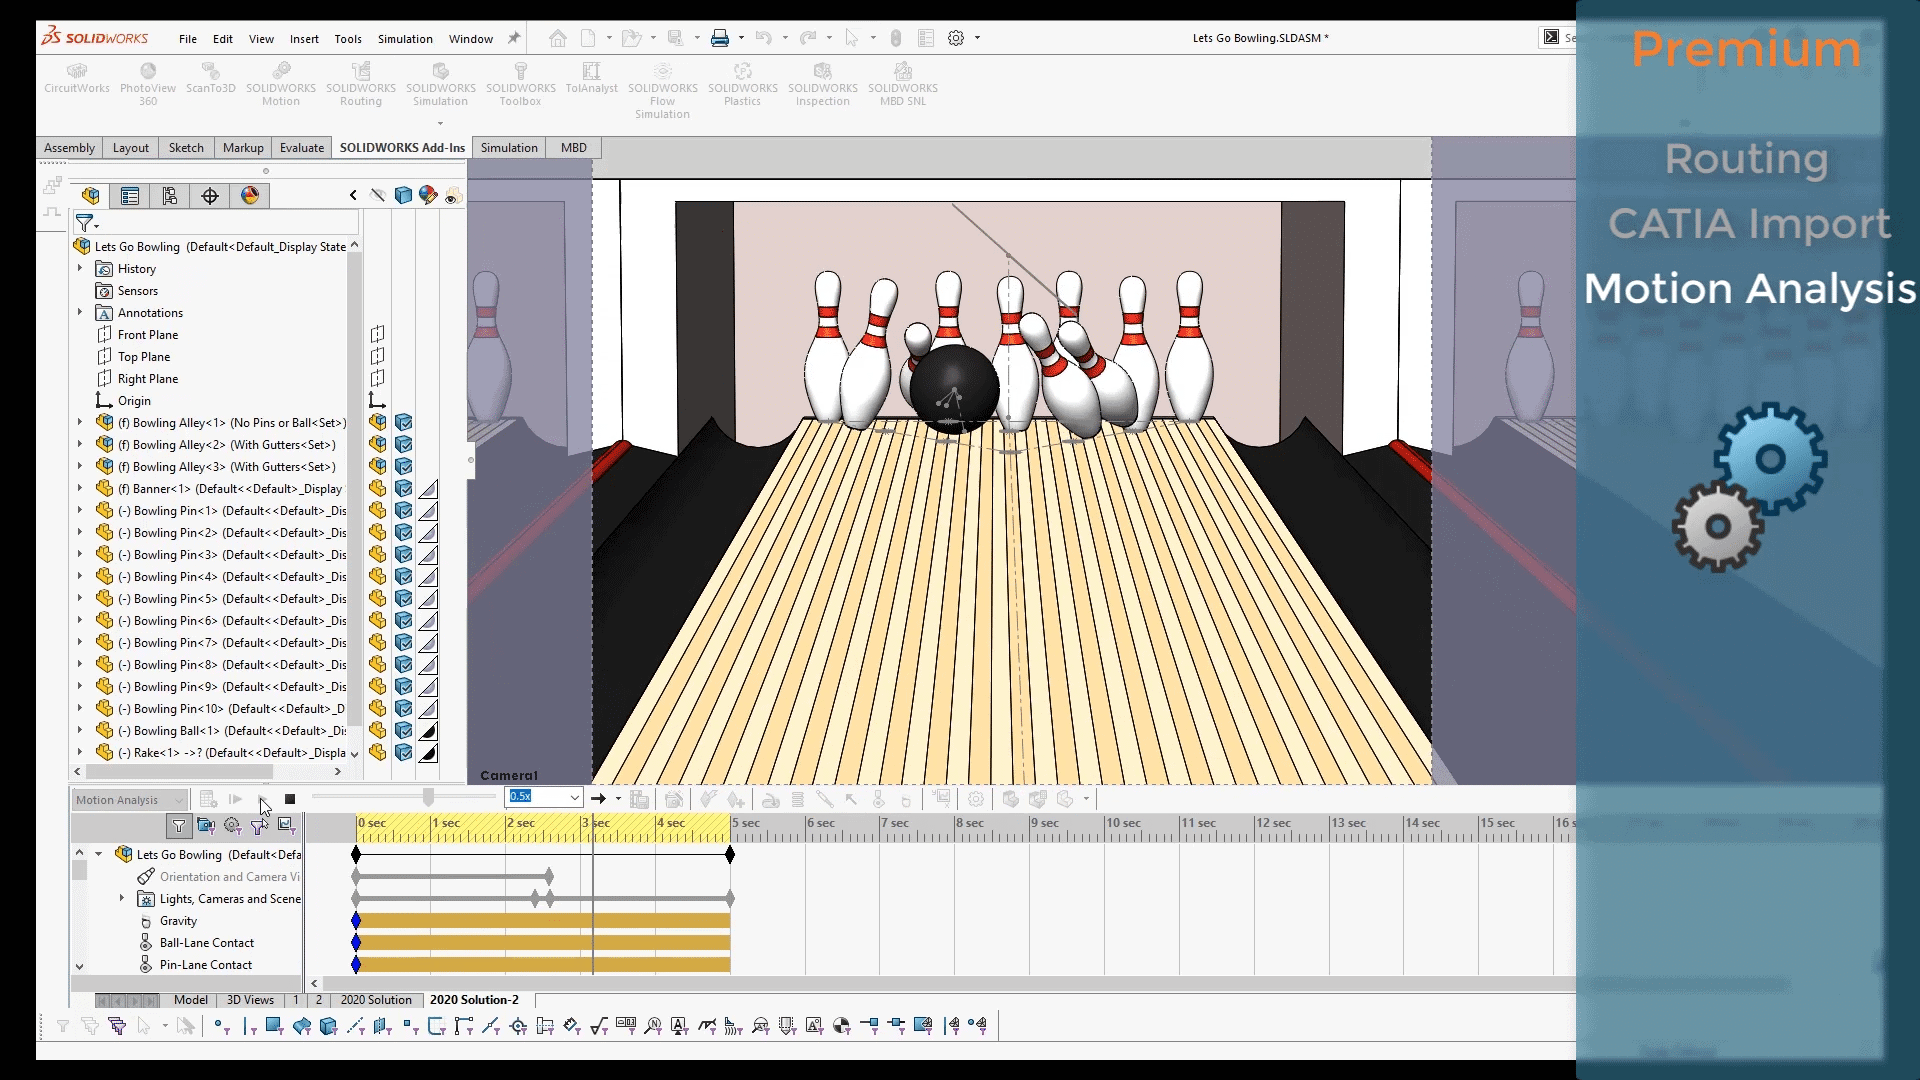1920x1080 pixels.
Task: Toggle visibility of Bowling Pin<2>
Action: (405, 531)
